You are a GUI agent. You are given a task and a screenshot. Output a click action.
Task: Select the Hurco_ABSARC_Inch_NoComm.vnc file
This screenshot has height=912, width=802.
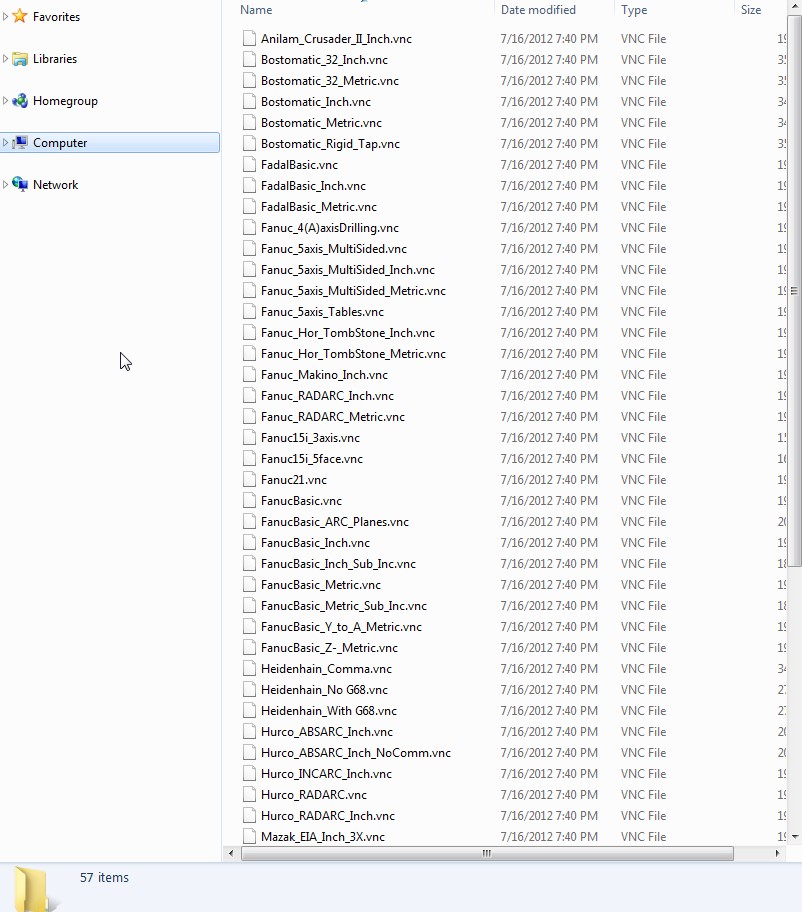click(355, 752)
